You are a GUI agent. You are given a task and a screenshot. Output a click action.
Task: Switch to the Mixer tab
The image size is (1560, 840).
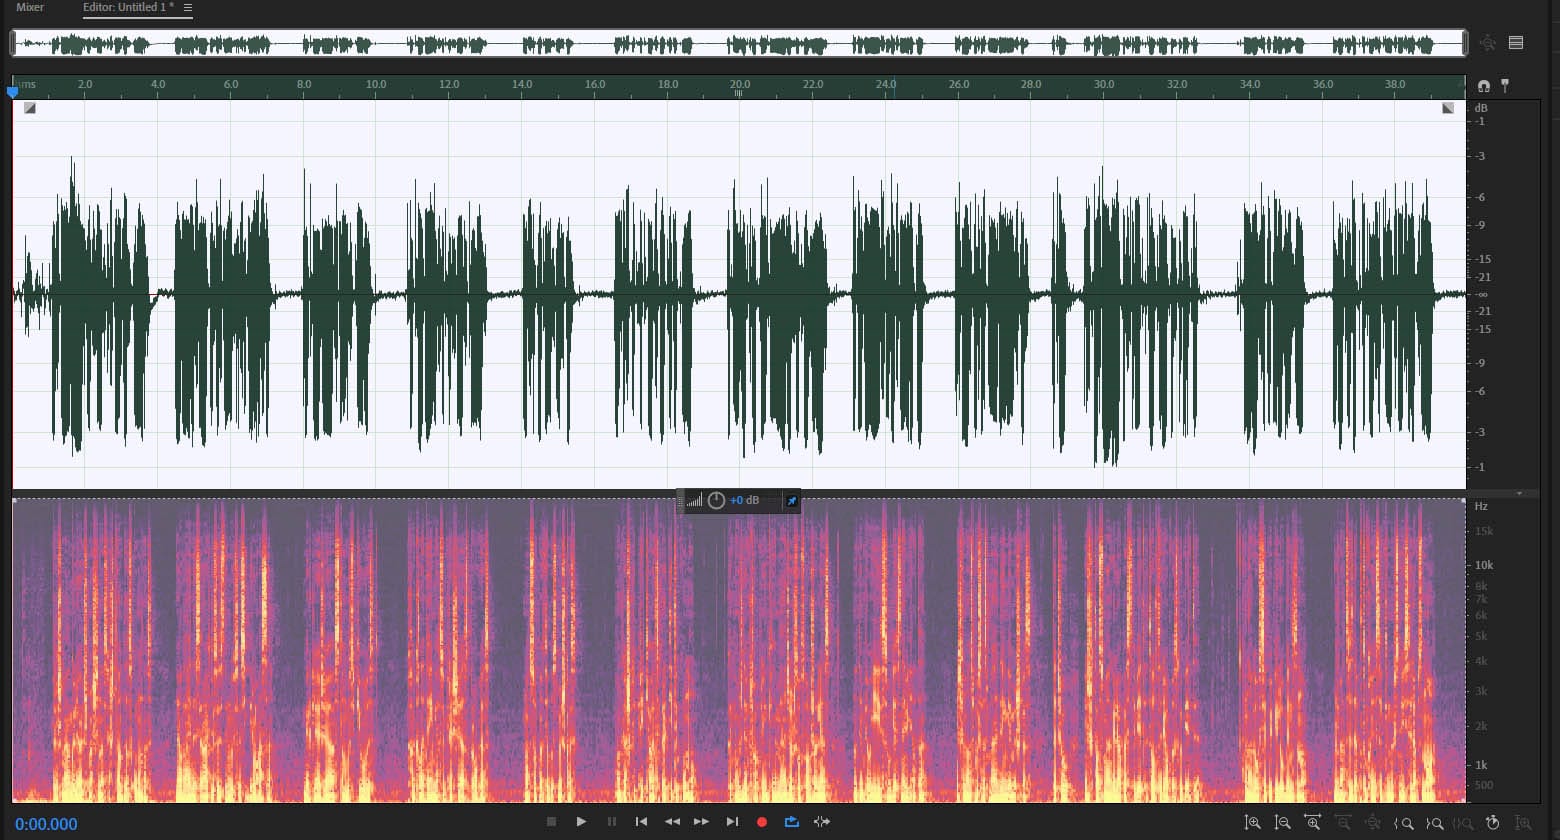30,7
